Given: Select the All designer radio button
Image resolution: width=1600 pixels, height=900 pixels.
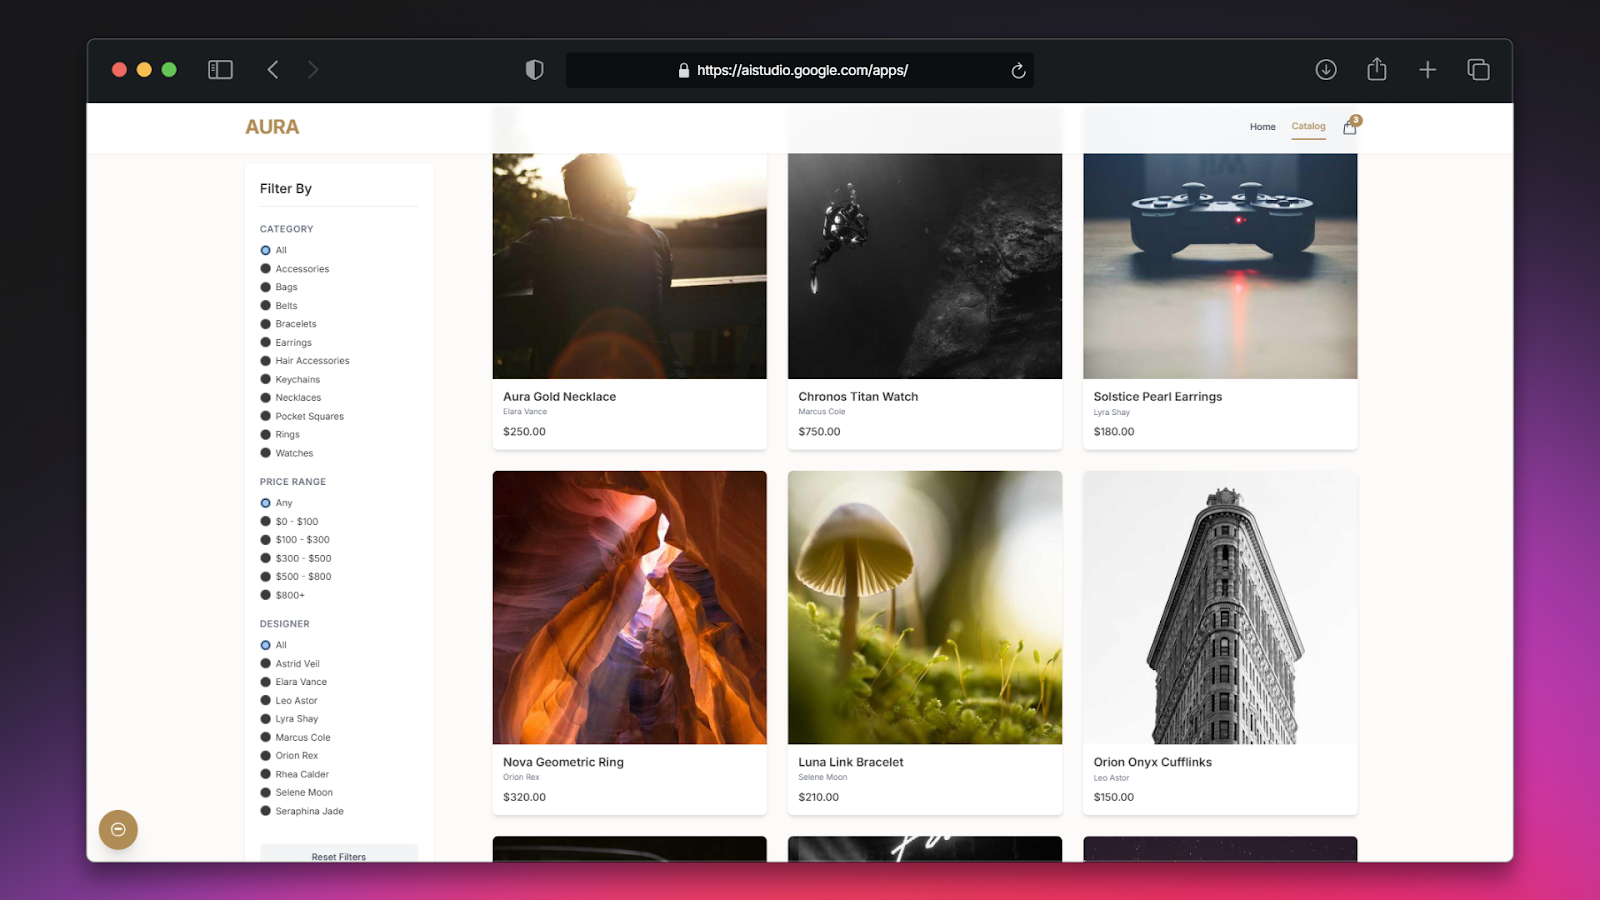Looking at the screenshot, I should pos(266,645).
